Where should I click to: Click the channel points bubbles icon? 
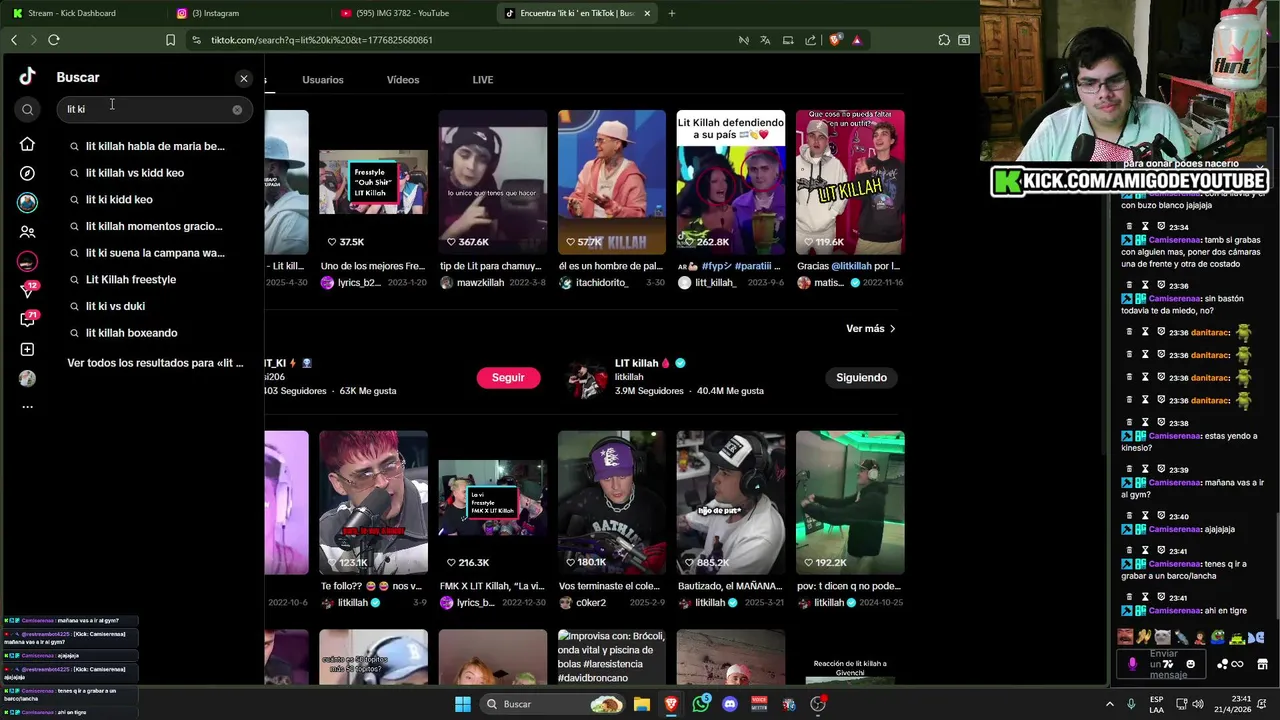[1222, 664]
